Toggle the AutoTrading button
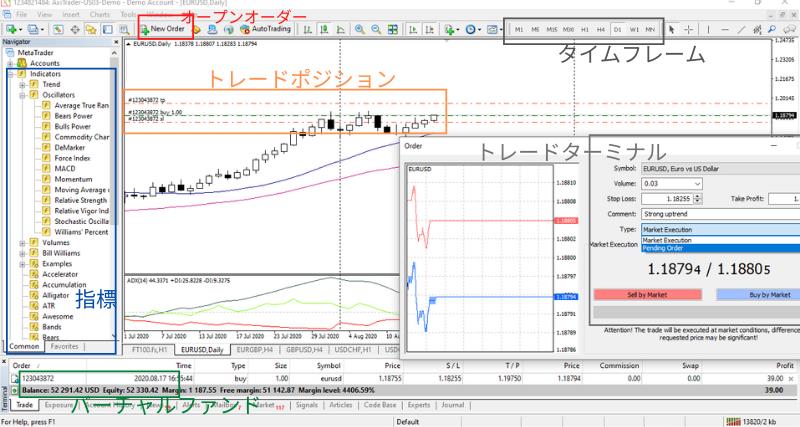800x427 pixels. click(x=263, y=29)
